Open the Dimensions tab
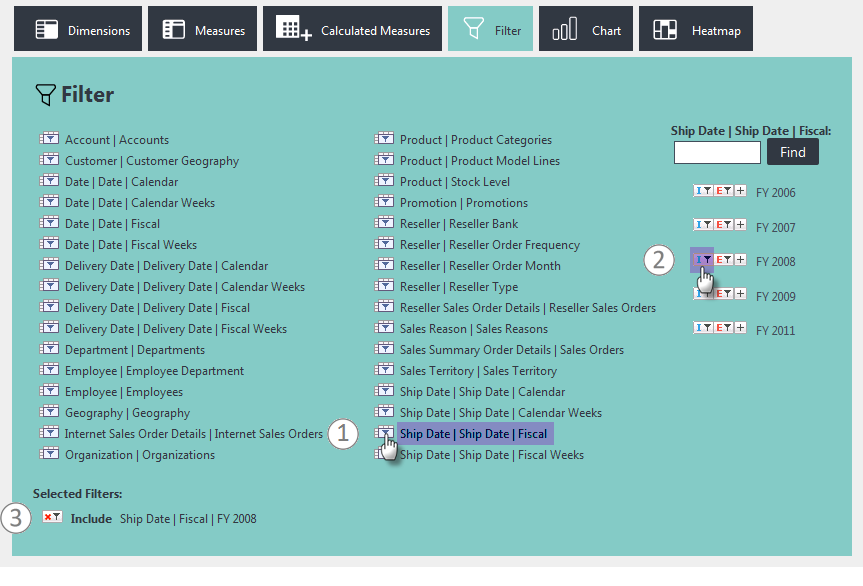Screen dimensions: 863x586 pyautogui.click(x=78, y=29)
